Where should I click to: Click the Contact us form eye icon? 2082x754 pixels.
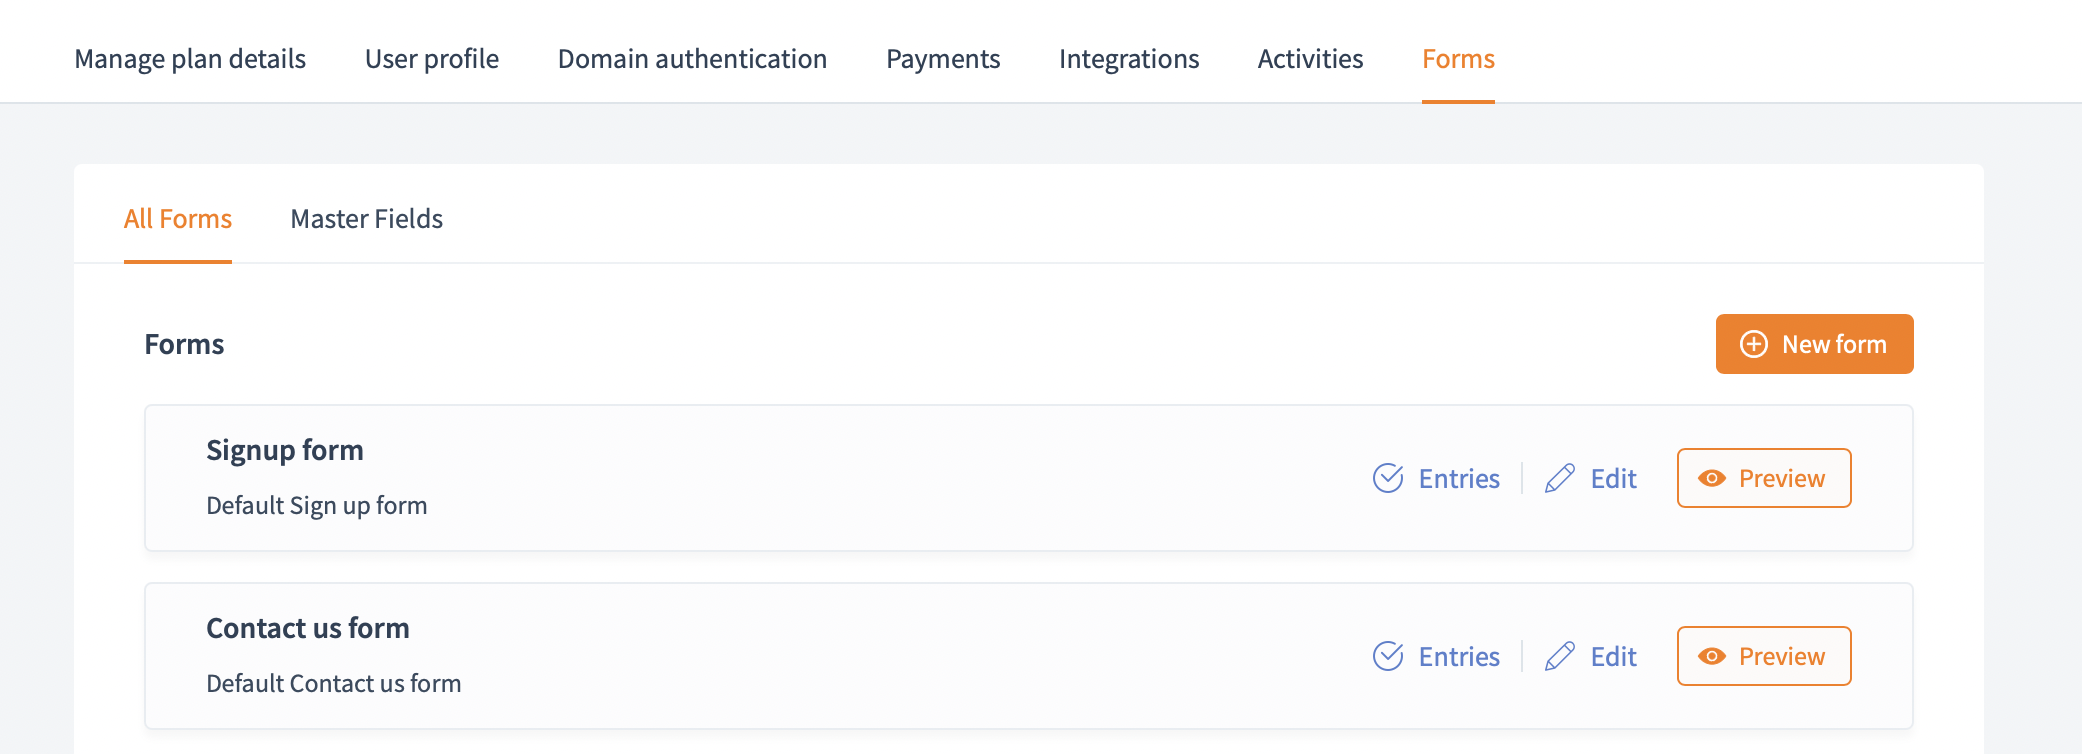pos(1712,656)
